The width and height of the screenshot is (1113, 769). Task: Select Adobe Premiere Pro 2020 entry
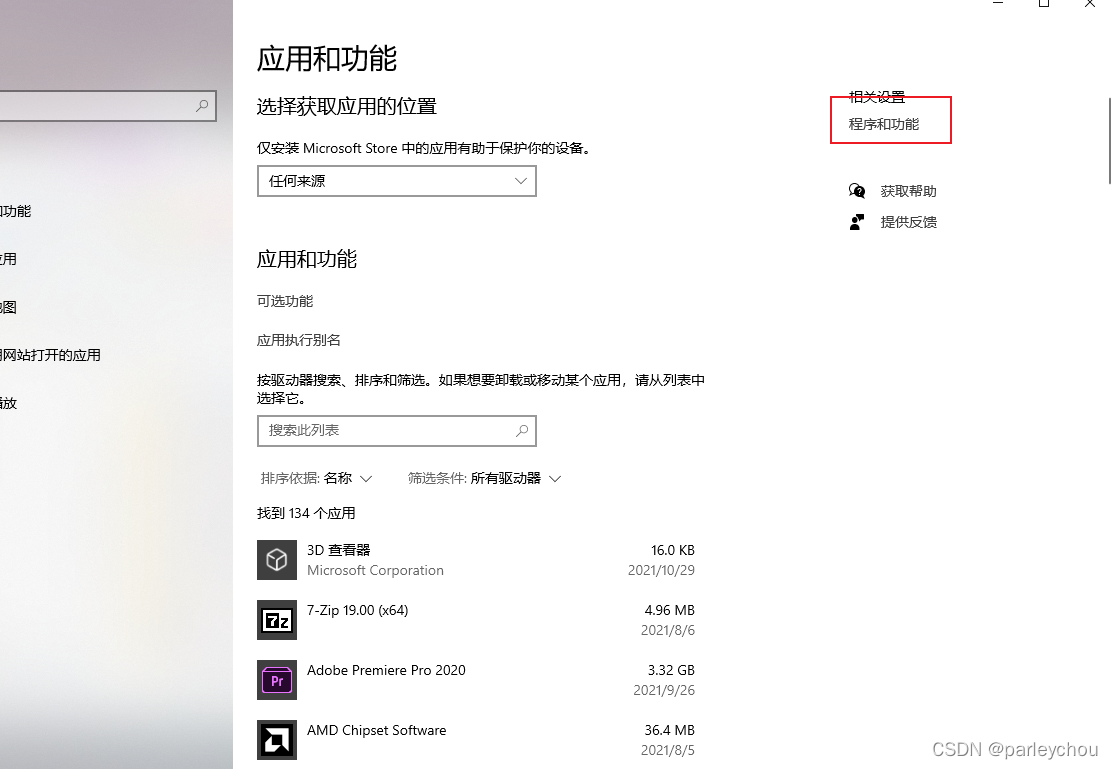click(476, 680)
